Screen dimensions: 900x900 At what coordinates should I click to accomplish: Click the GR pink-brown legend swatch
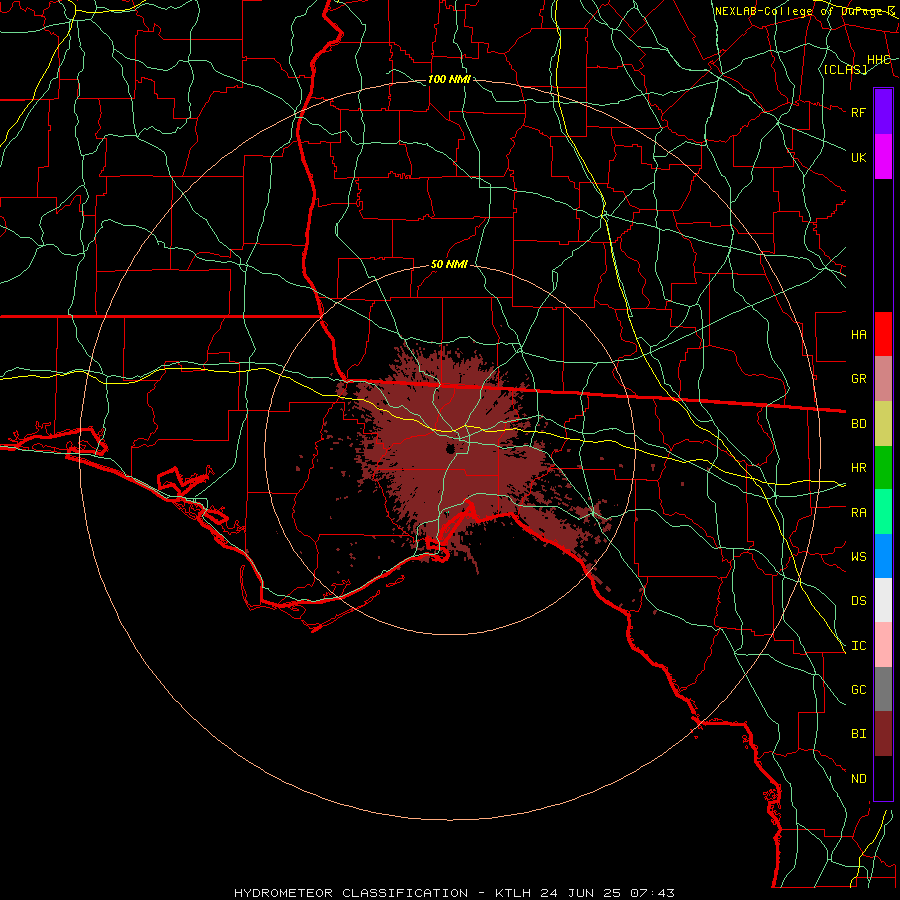(883, 379)
